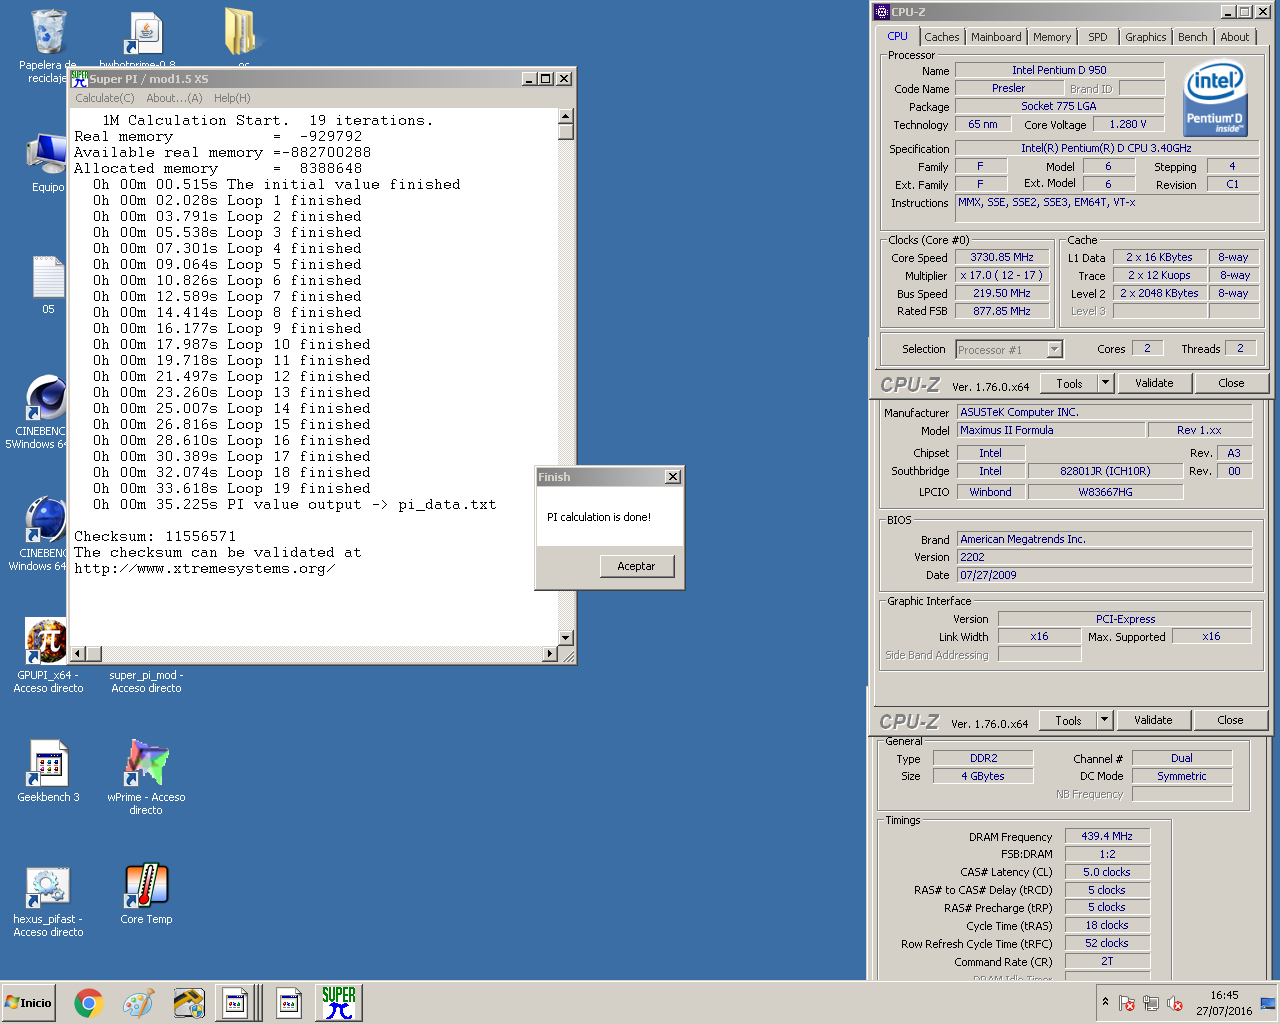Image resolution: width=1280 pixels, height=1024 pixels.
Task: Click the Intel Pentium D logo in CPU-Z
Action: [1214, 98]
